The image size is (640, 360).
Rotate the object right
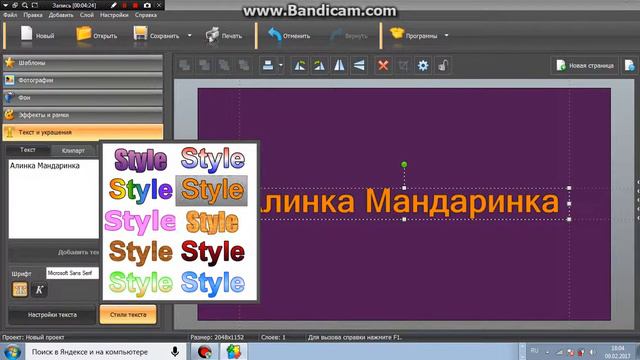320,65
